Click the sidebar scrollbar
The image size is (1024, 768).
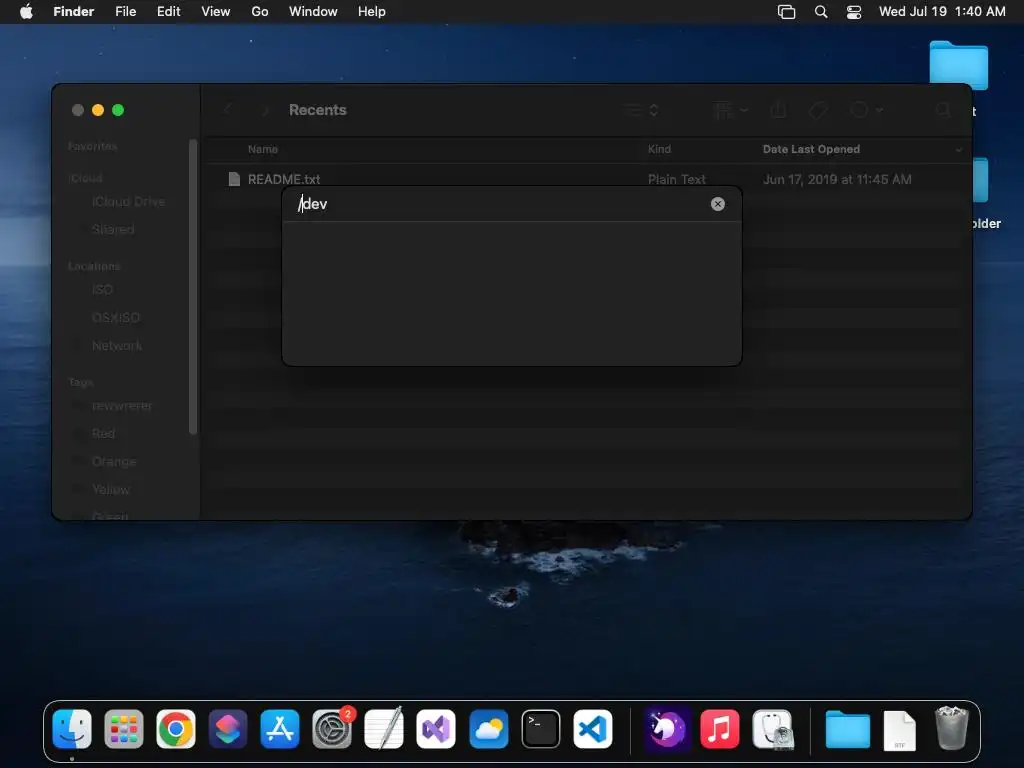click(x=193, y=286)
